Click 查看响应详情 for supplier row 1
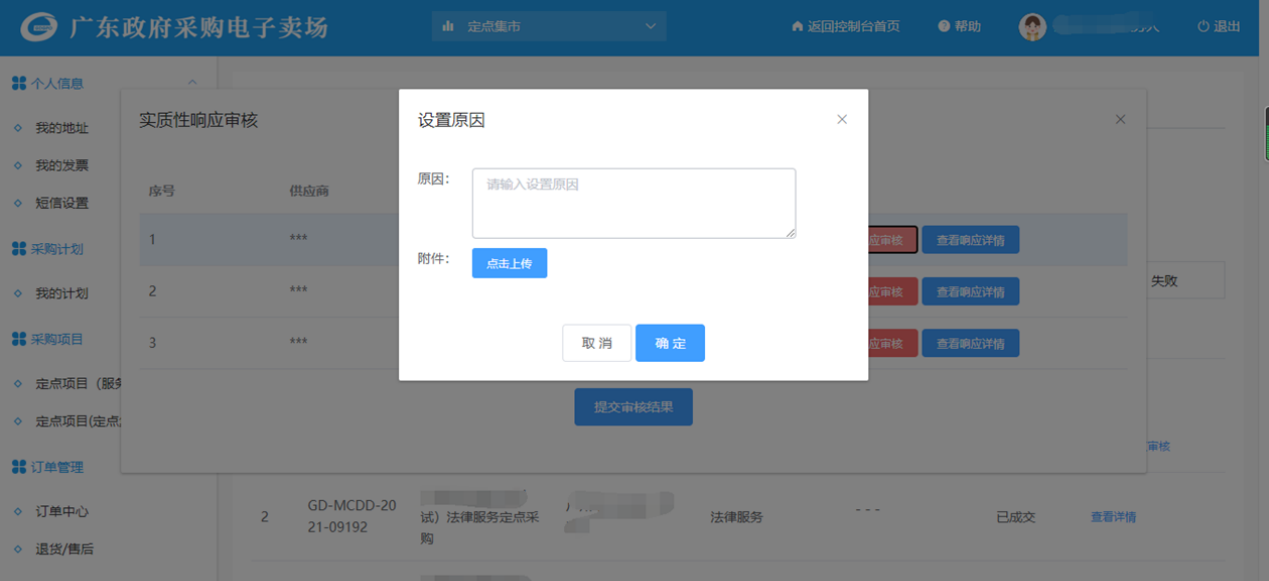Screen dimensions: 1269x581 (970, 240)
